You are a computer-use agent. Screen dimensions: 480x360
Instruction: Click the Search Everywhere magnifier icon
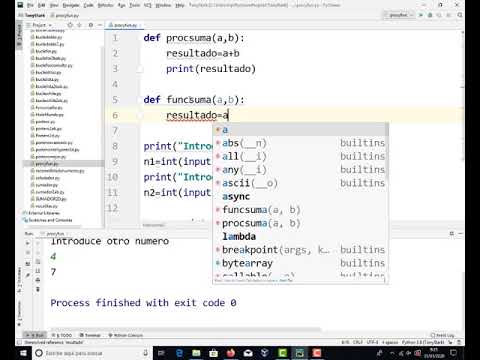[x=460, y=15]
